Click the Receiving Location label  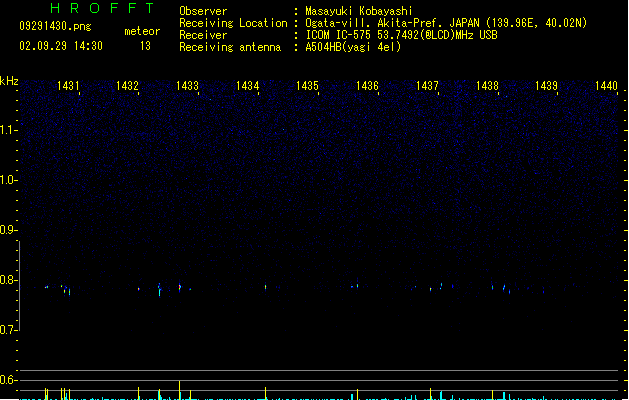tap(233, 23)
